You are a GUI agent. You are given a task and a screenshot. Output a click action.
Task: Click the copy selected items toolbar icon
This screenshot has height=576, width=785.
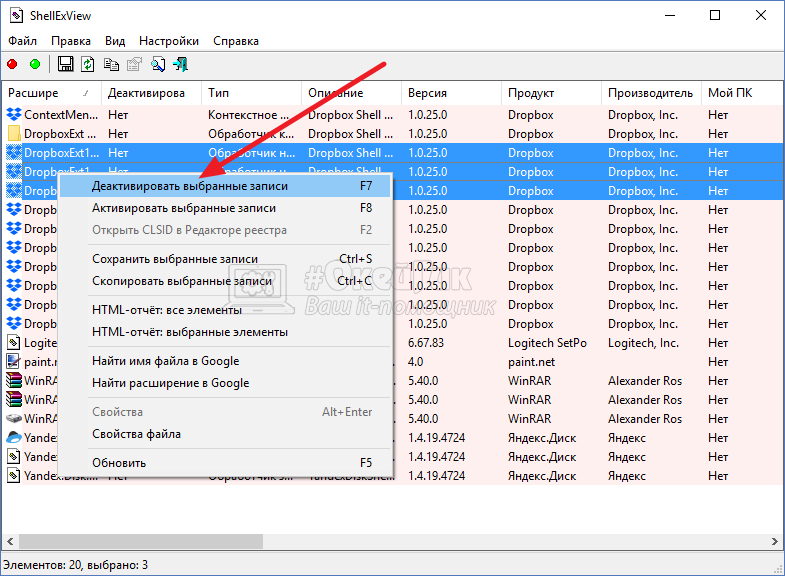[111, 64]
